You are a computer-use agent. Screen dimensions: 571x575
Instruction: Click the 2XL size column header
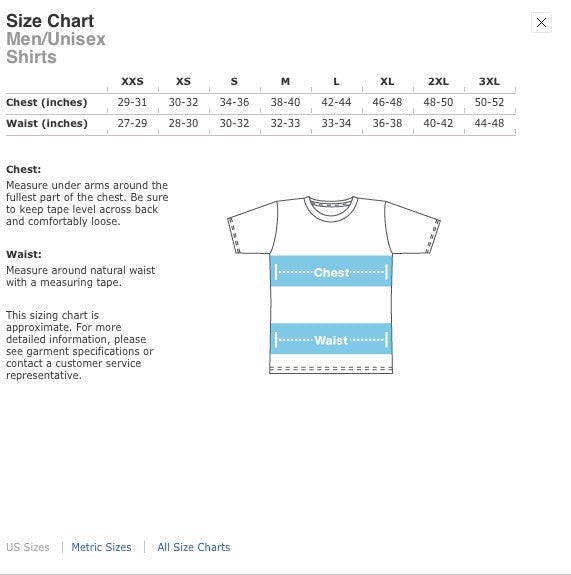(x=438, y=81)
